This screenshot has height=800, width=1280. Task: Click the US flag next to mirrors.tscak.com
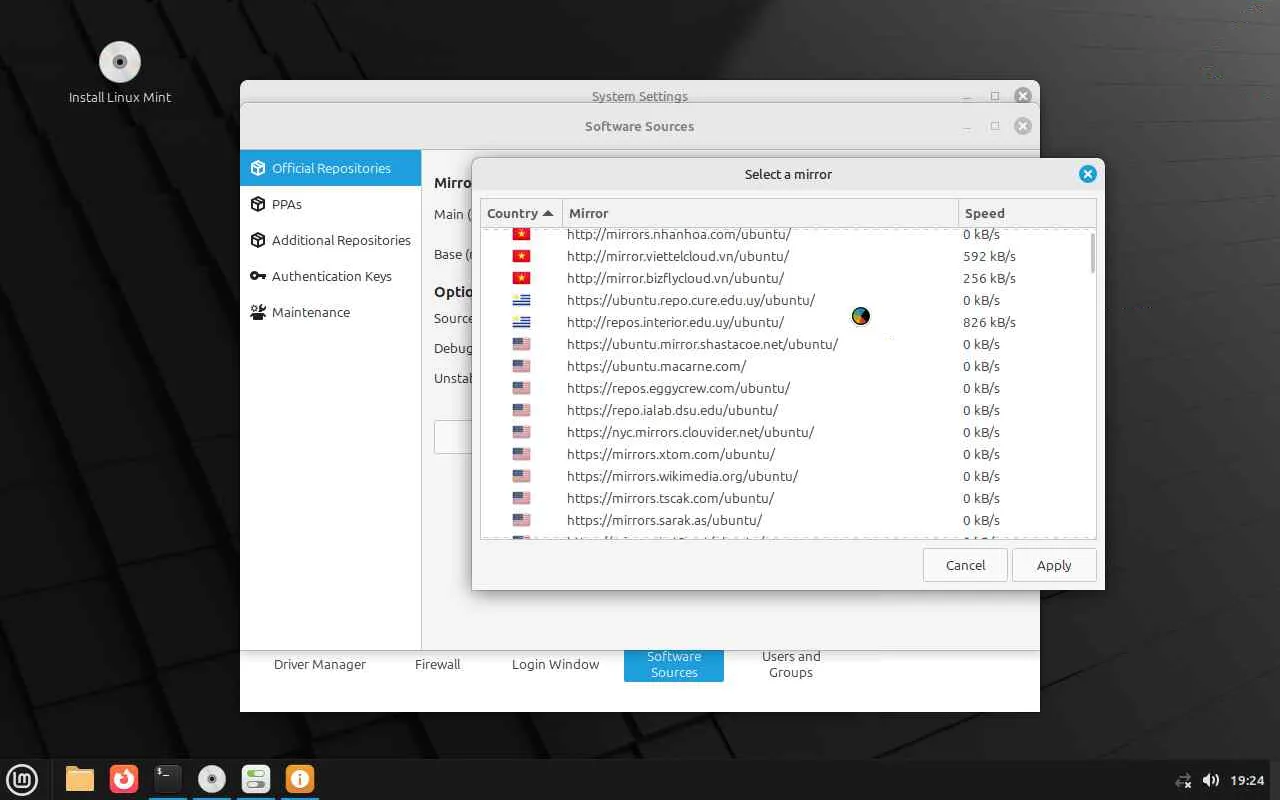pyautogui.click(x=521, y=498)
